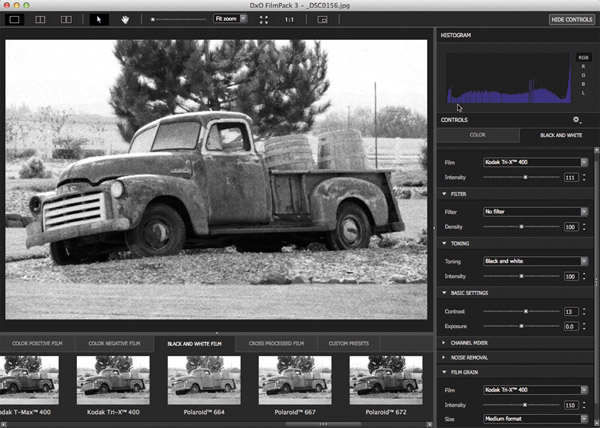The height and width of the screenshot is (428, 600).
Task: Open the Toning Black and white dropdown
Action: (535, 261)
